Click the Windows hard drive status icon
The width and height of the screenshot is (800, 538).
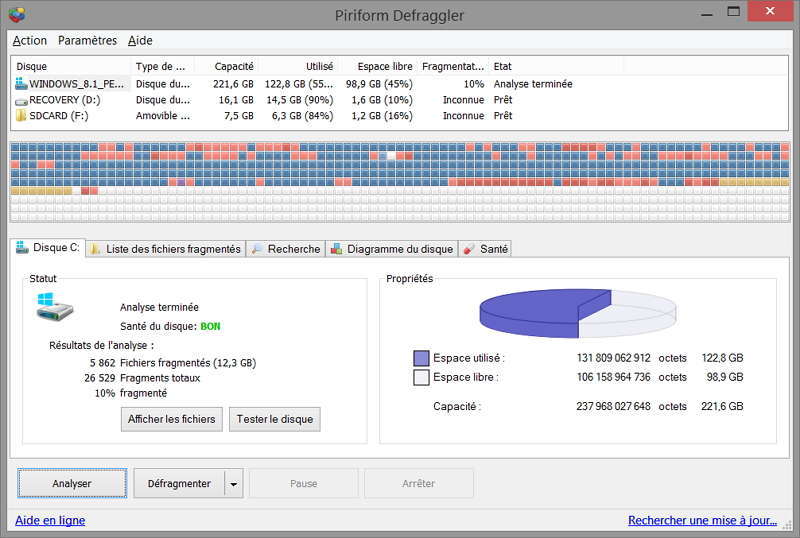click(55, 306)
